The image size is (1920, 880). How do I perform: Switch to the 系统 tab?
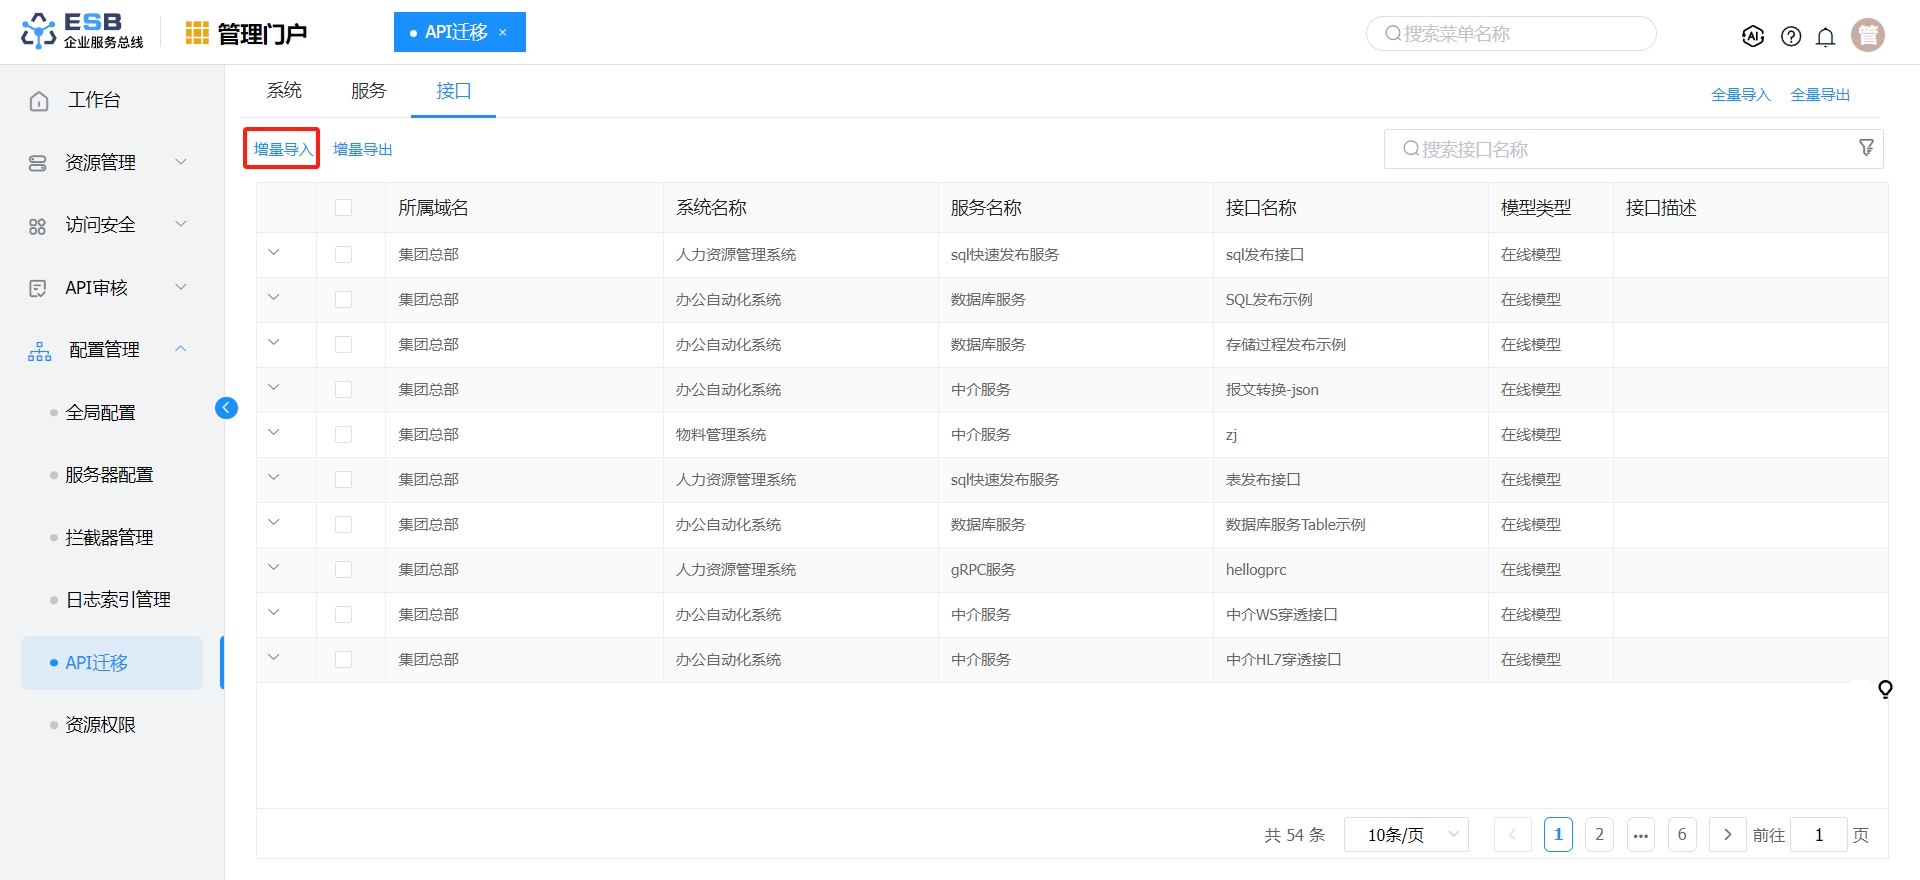point(284,91)
